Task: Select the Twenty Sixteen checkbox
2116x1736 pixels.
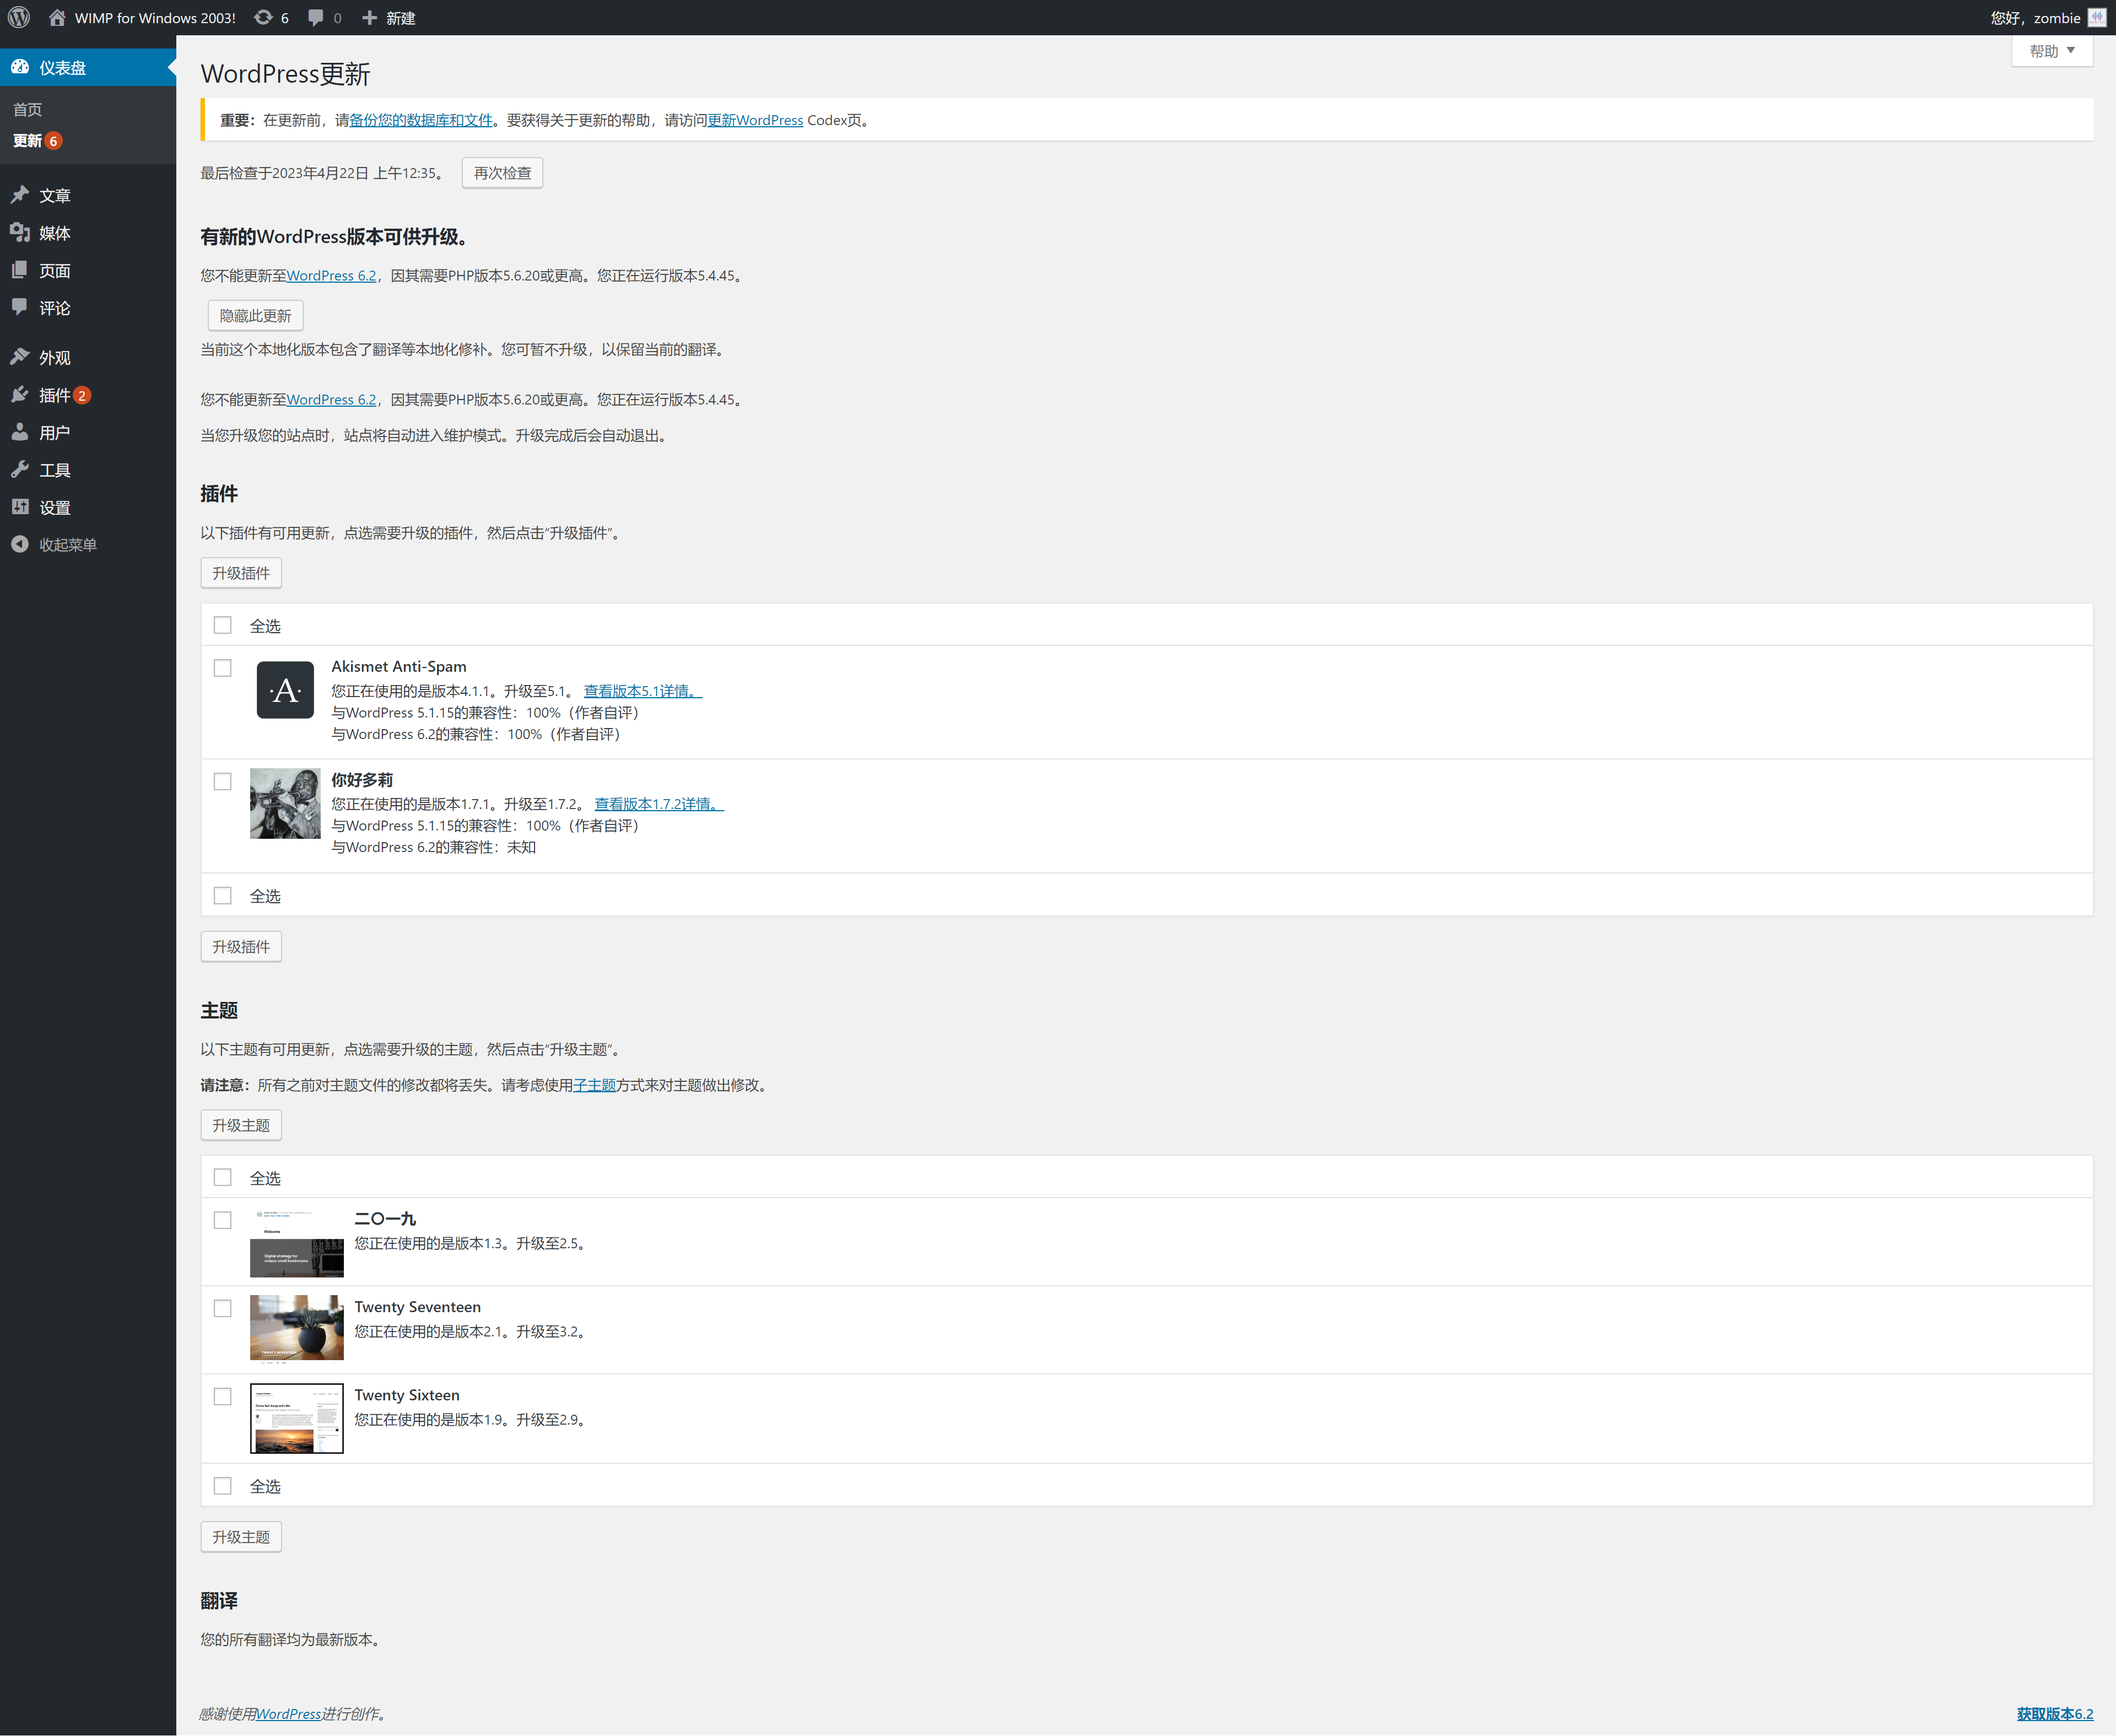Action: click(x=223, y=1396)
